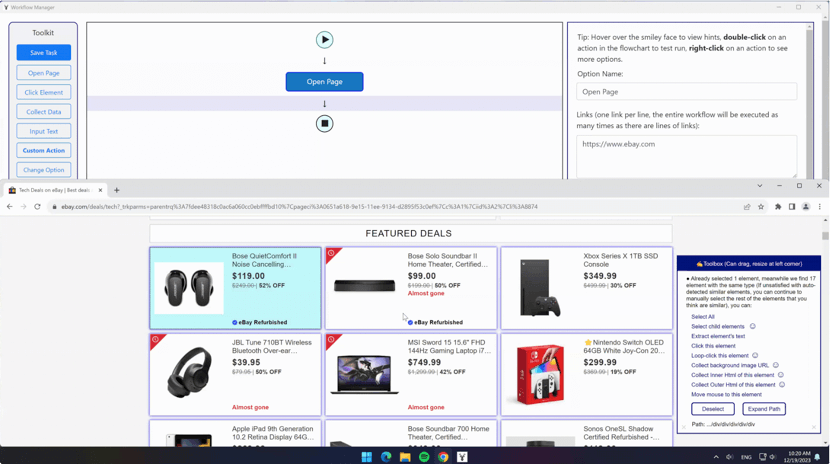Viewport: 830px width, 464px height.
Task: Click the smiley hint beside Loop-click this element
Action: (x=755, y=356)
